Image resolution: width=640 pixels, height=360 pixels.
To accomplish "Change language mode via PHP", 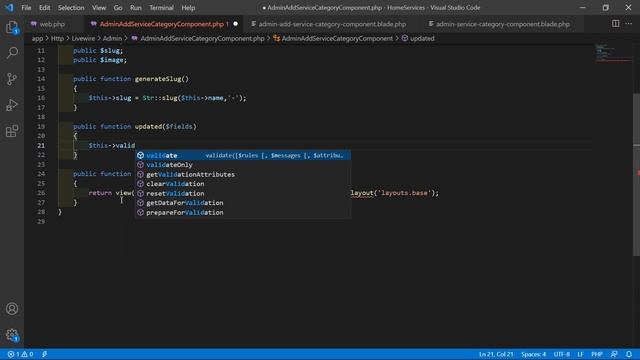I will click(x=597, y=354).
